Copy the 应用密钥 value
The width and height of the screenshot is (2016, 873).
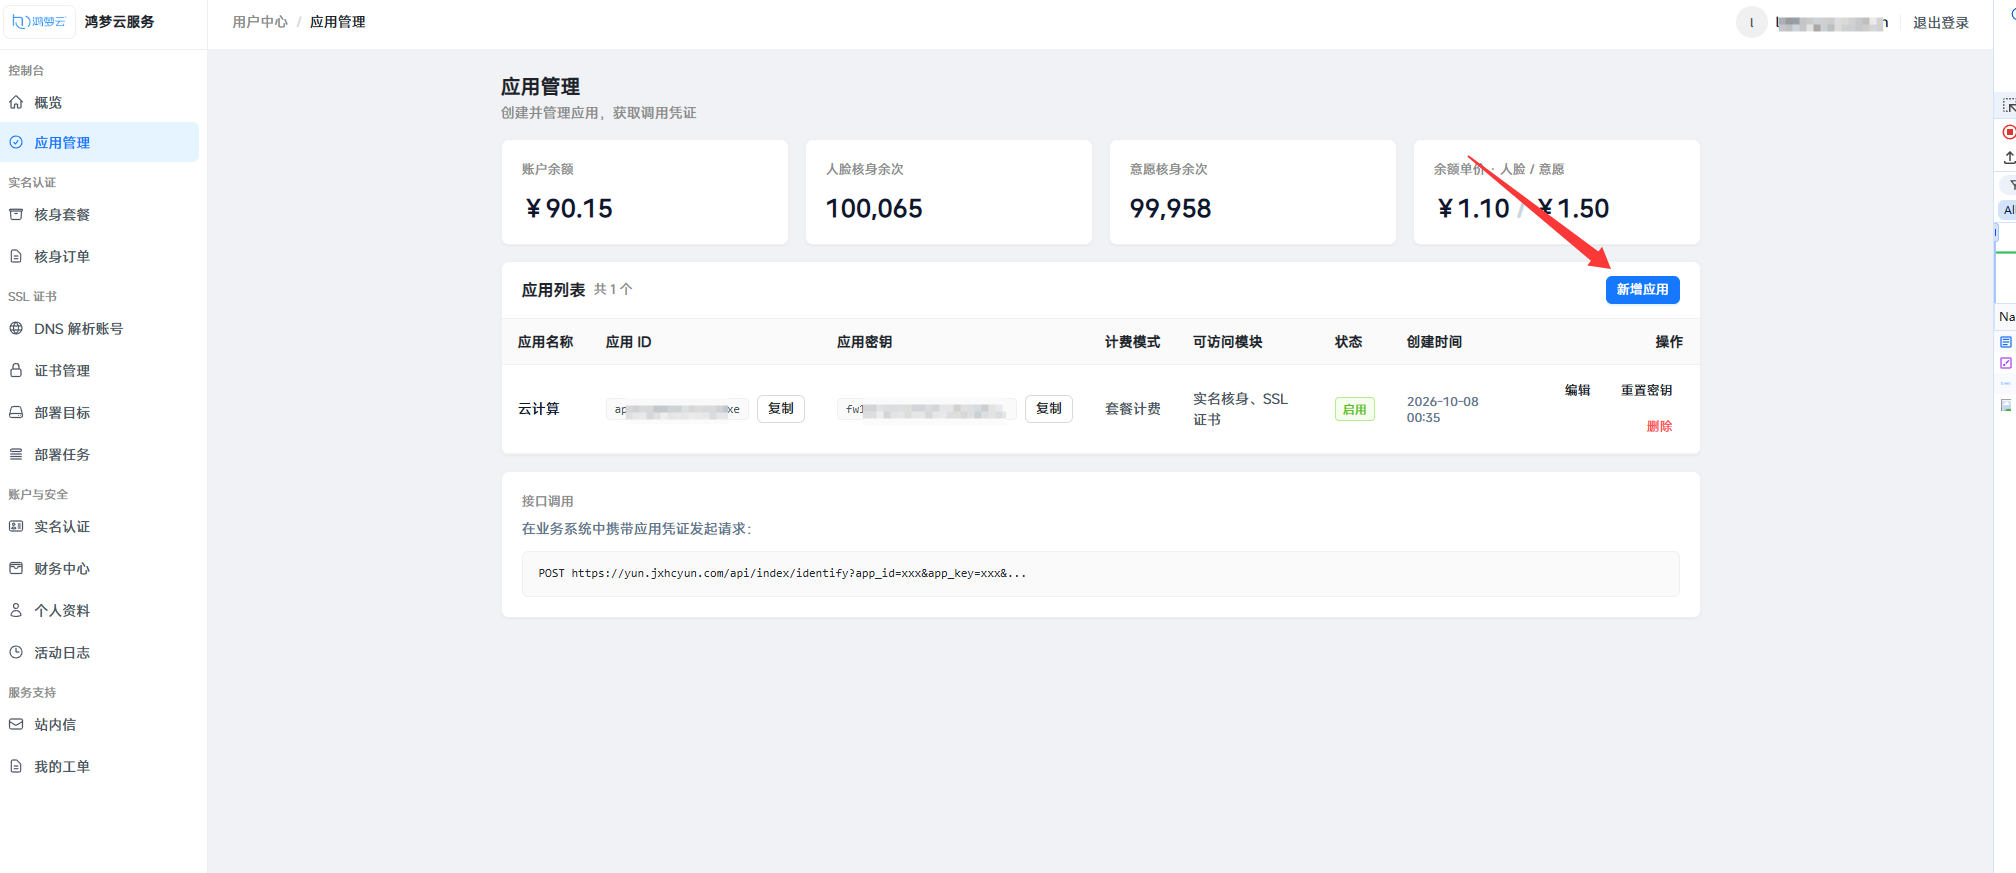1048,408
